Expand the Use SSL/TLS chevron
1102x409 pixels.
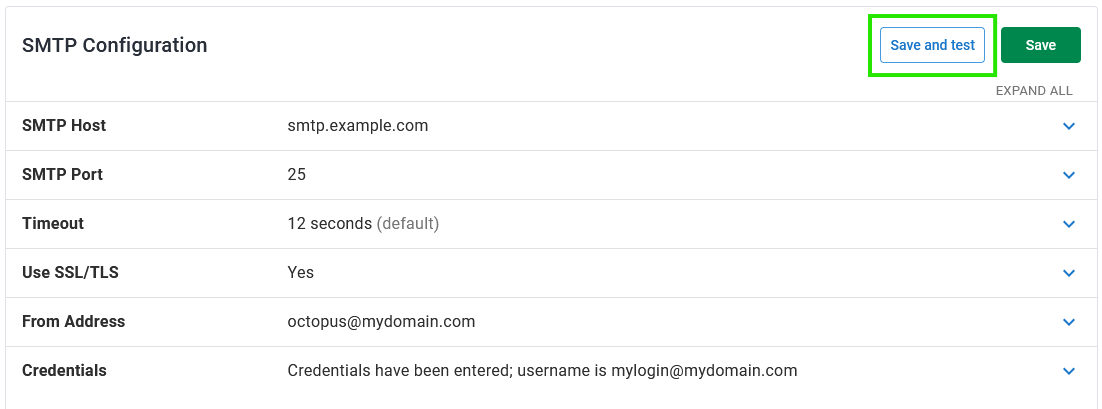click(x=1069, y=273)
